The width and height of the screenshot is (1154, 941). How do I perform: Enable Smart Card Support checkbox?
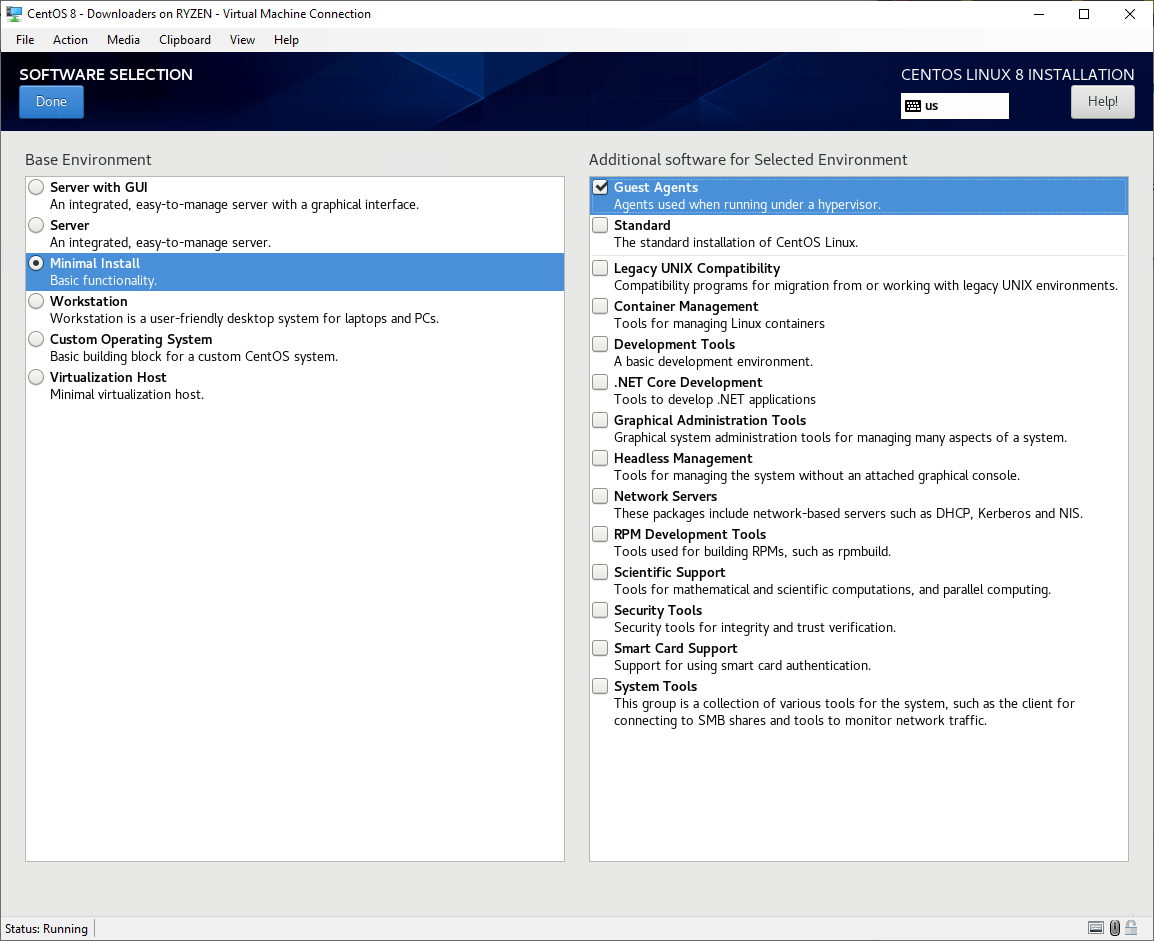pyautogui.click(x=601, y=647)
